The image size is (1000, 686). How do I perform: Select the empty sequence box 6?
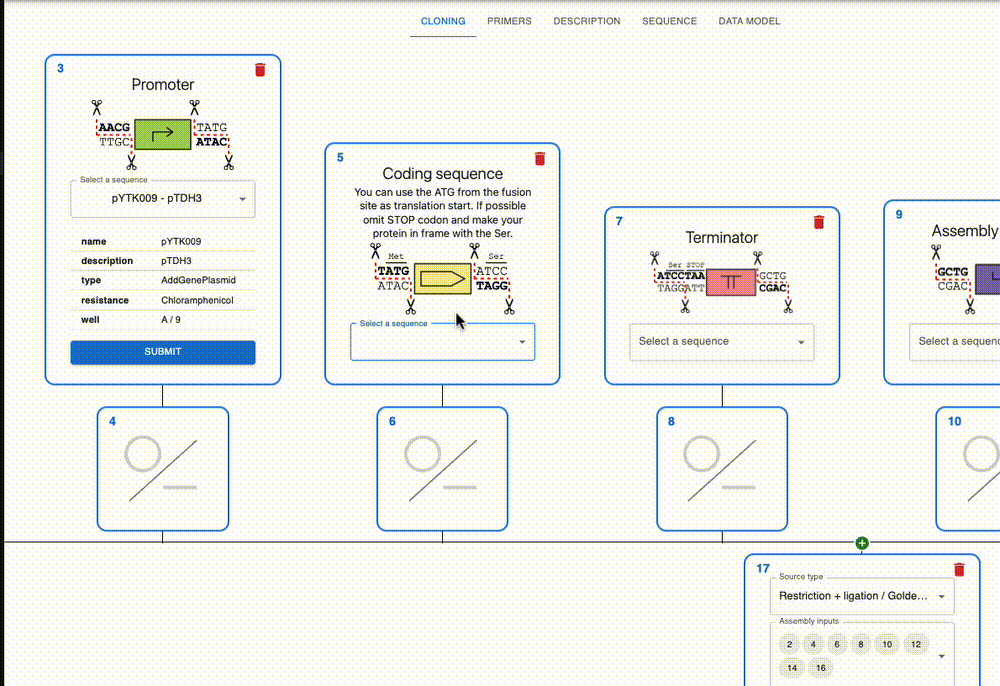(442, 468)
